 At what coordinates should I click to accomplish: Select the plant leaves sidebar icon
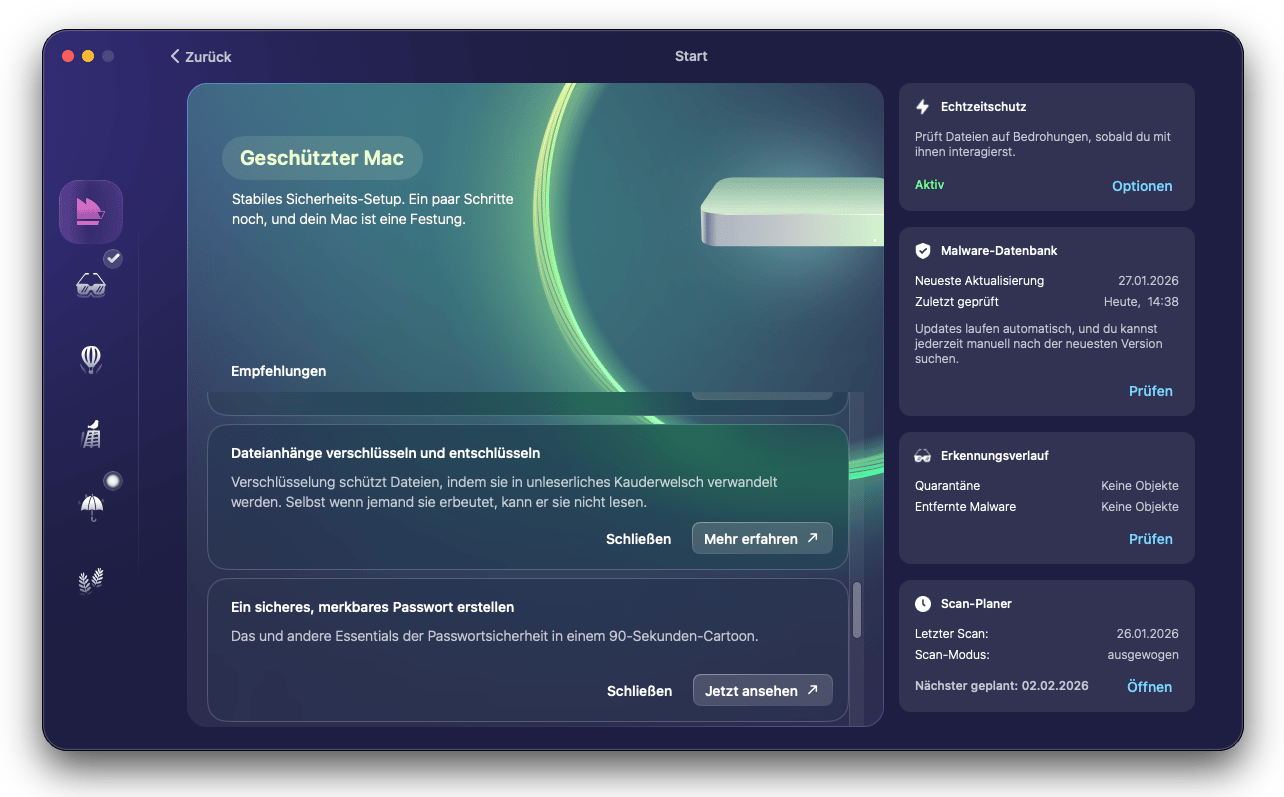[91, 581]
